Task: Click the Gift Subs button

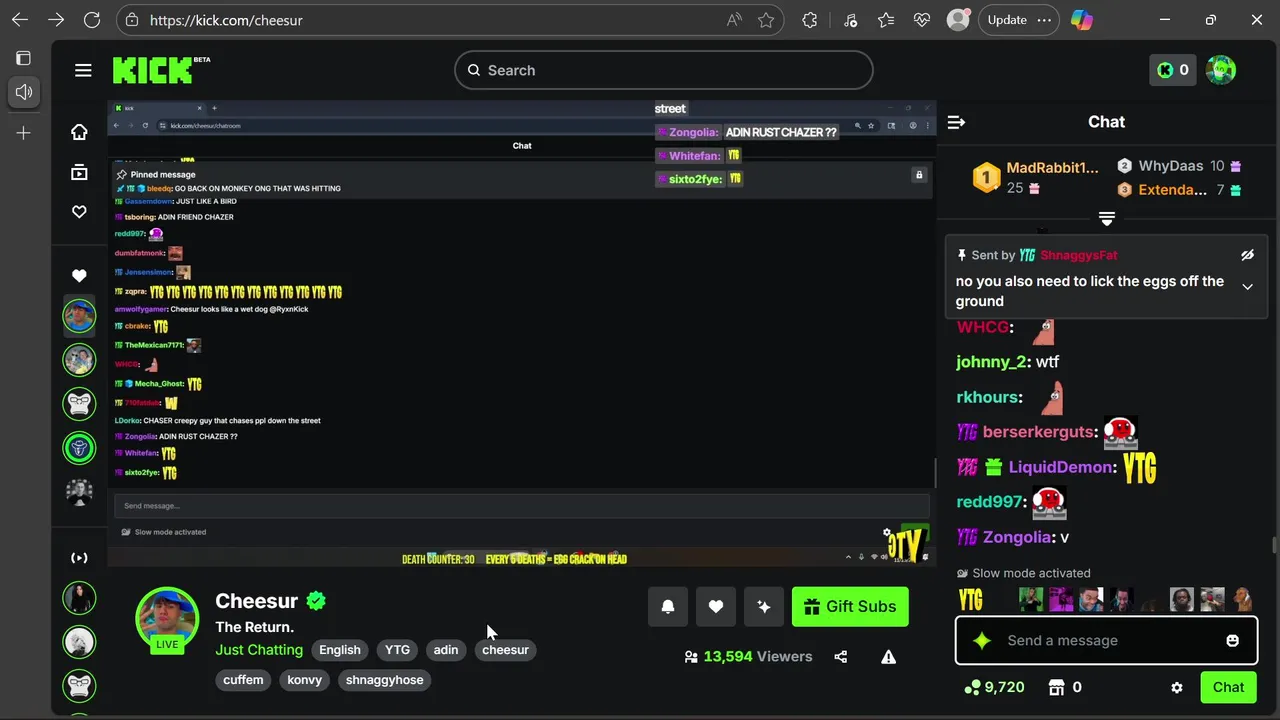Action: 850,606
